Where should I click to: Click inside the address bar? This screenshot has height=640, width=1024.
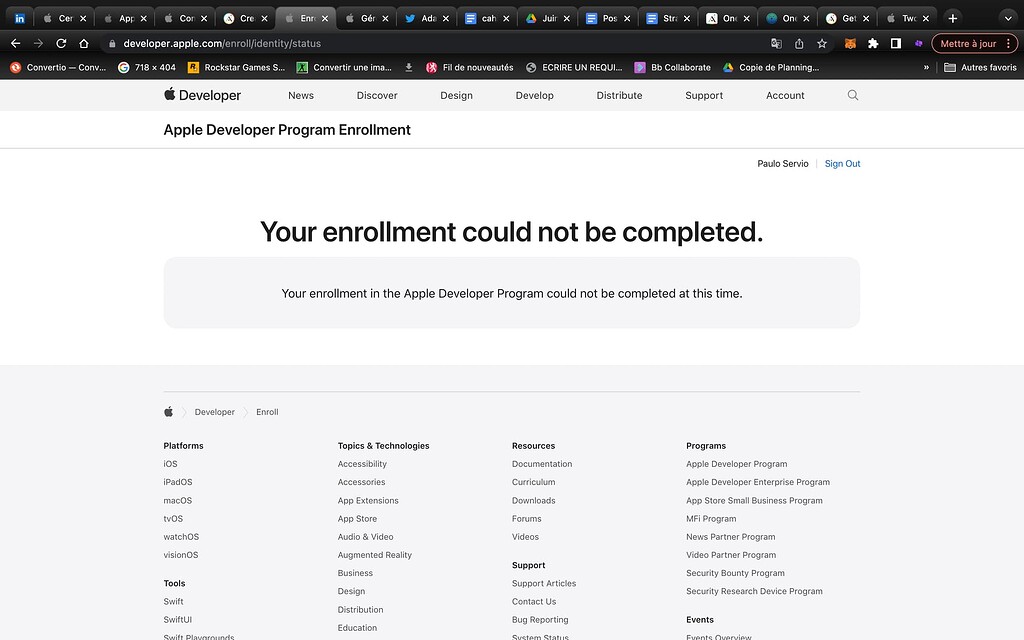pyautogui.click(x=300, y=43)
